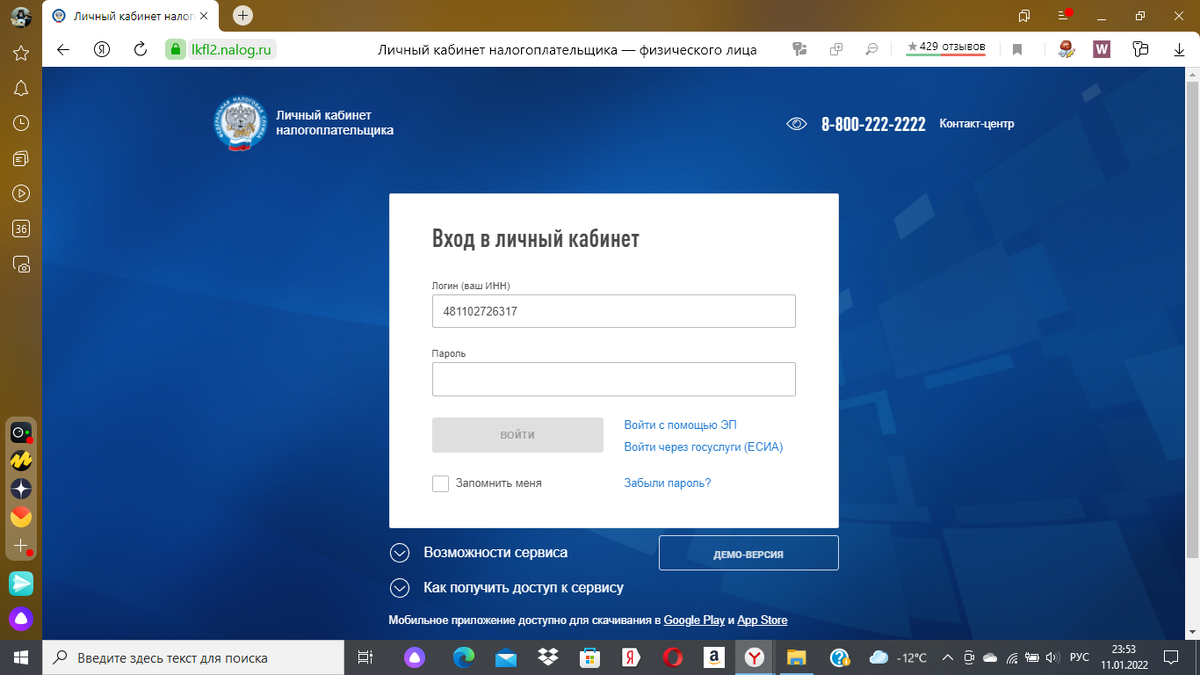The image size is (1200, 675).
Task: Open the favorites star in the sidebar
Action: coord(20,53)
